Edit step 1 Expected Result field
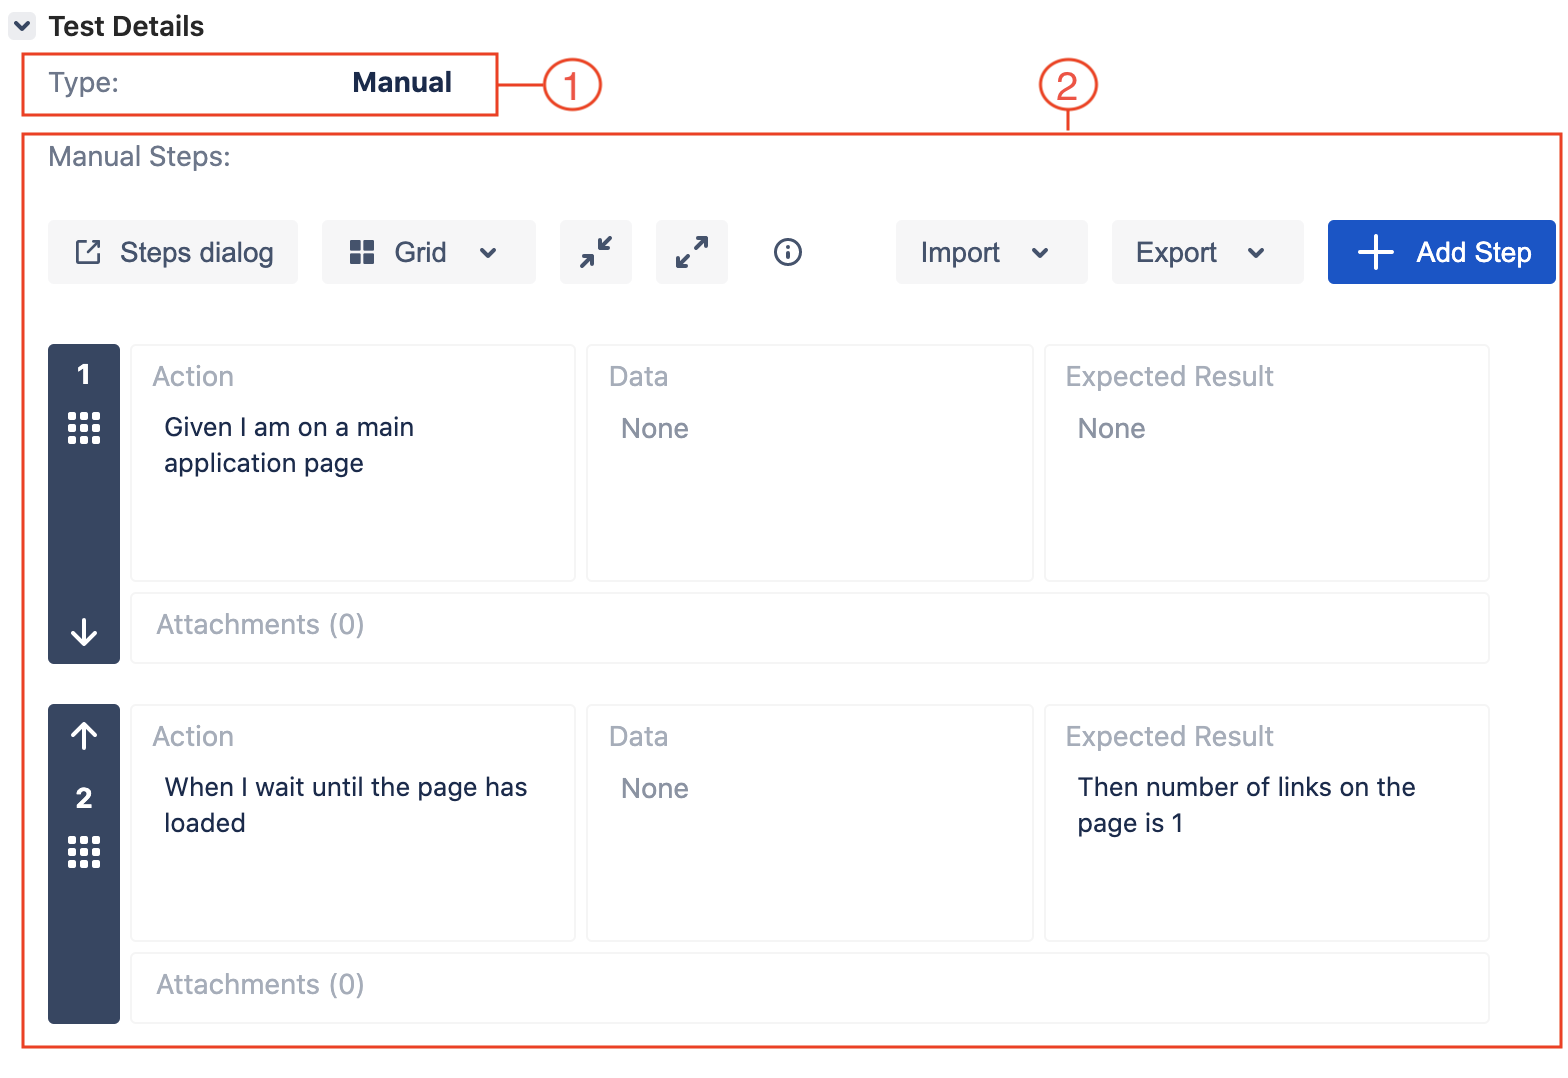This screenshot has height=1078, width=1568. 1267,463
